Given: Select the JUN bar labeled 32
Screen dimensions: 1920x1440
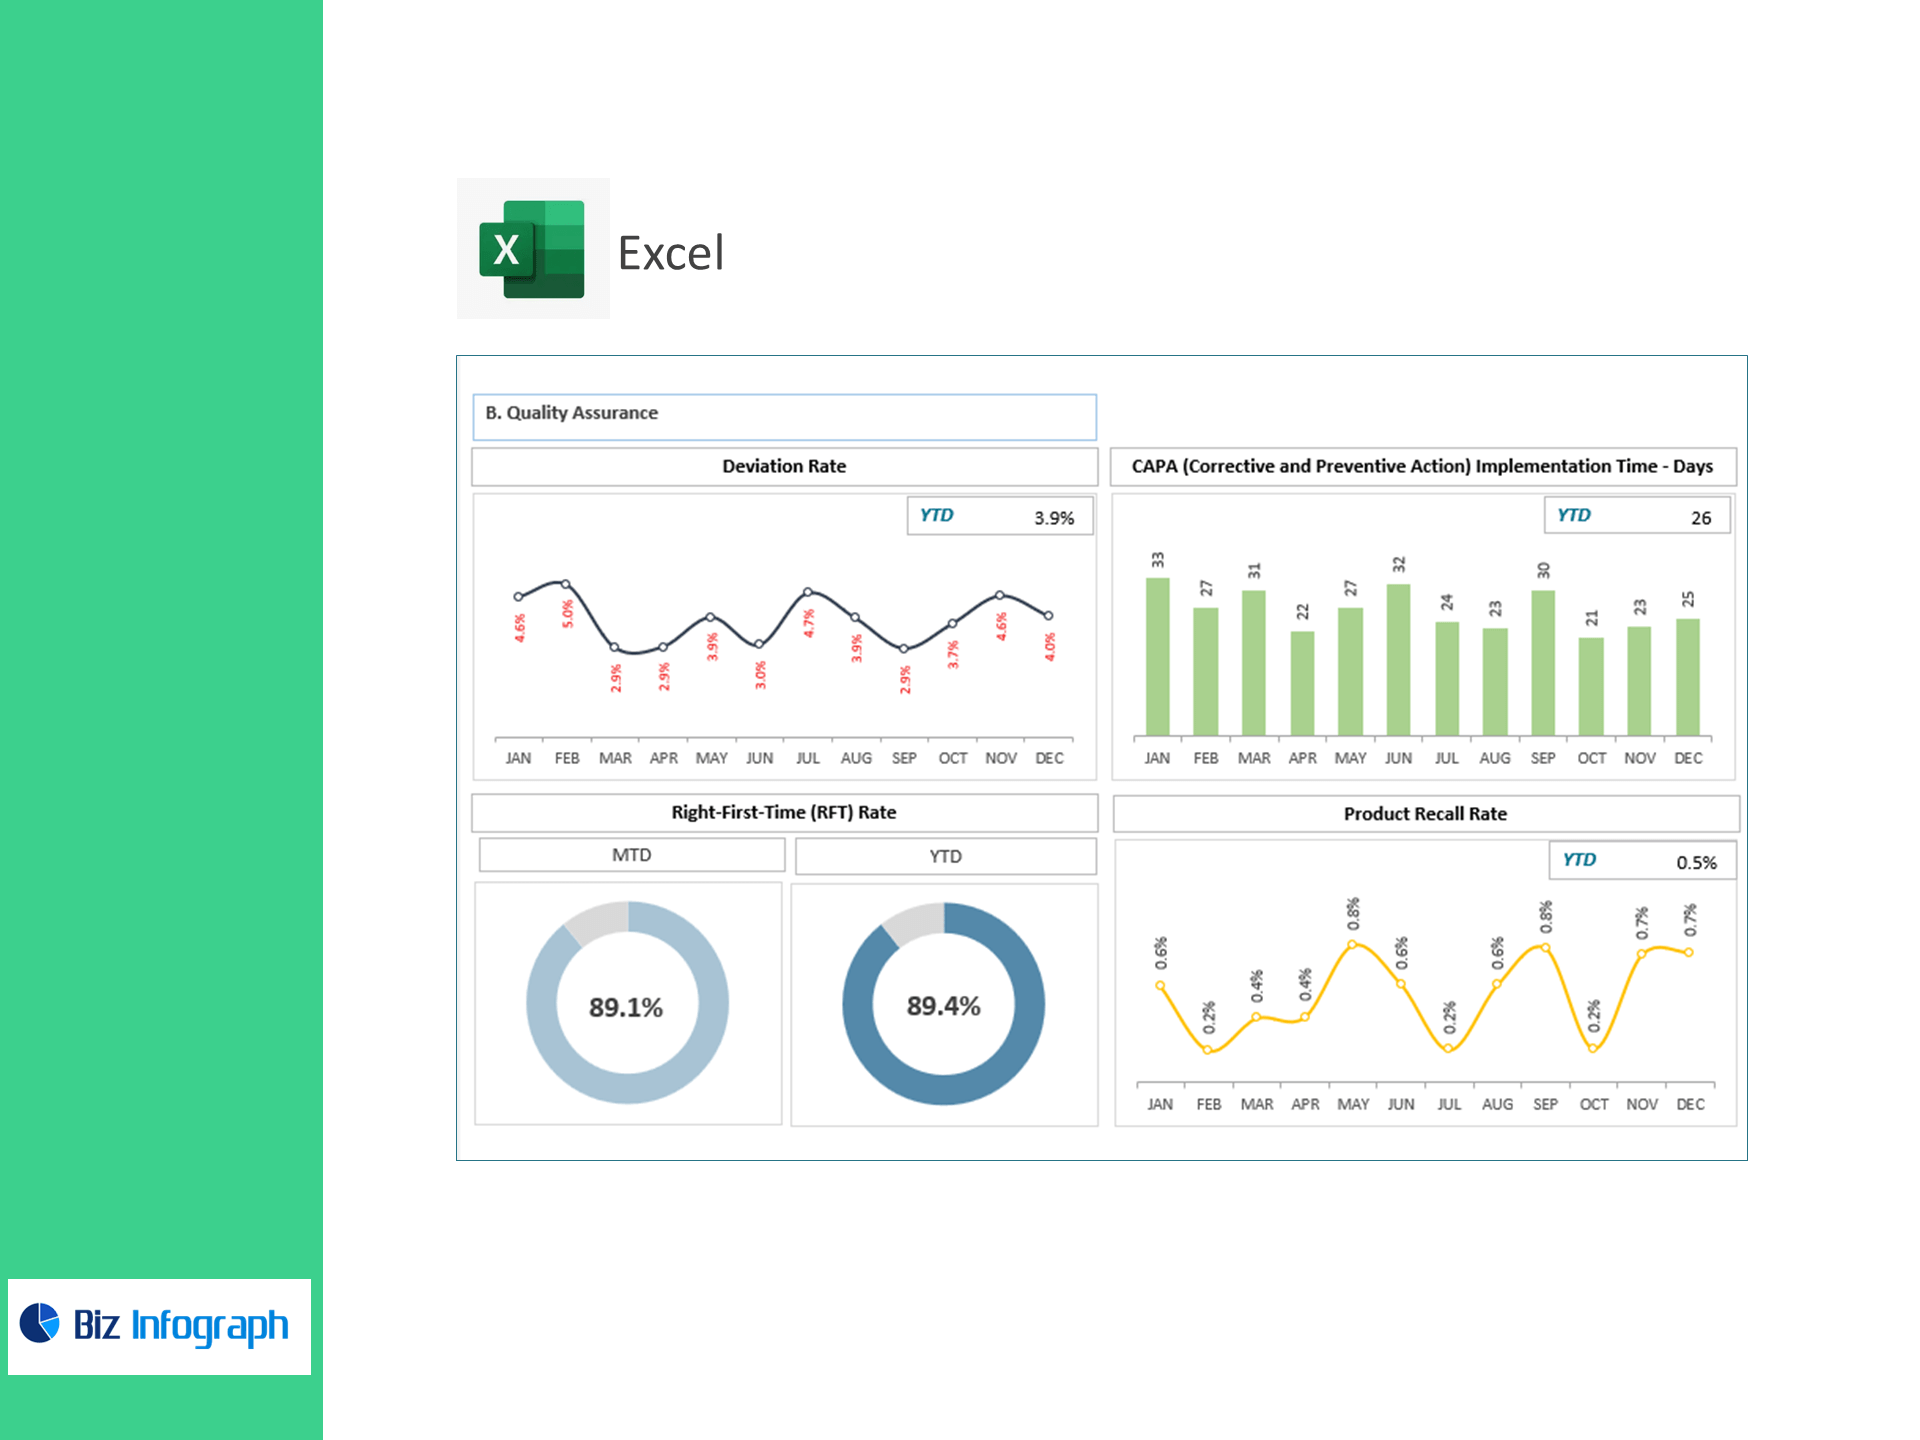Looking at the screenshot, I should click(1398, 660).
